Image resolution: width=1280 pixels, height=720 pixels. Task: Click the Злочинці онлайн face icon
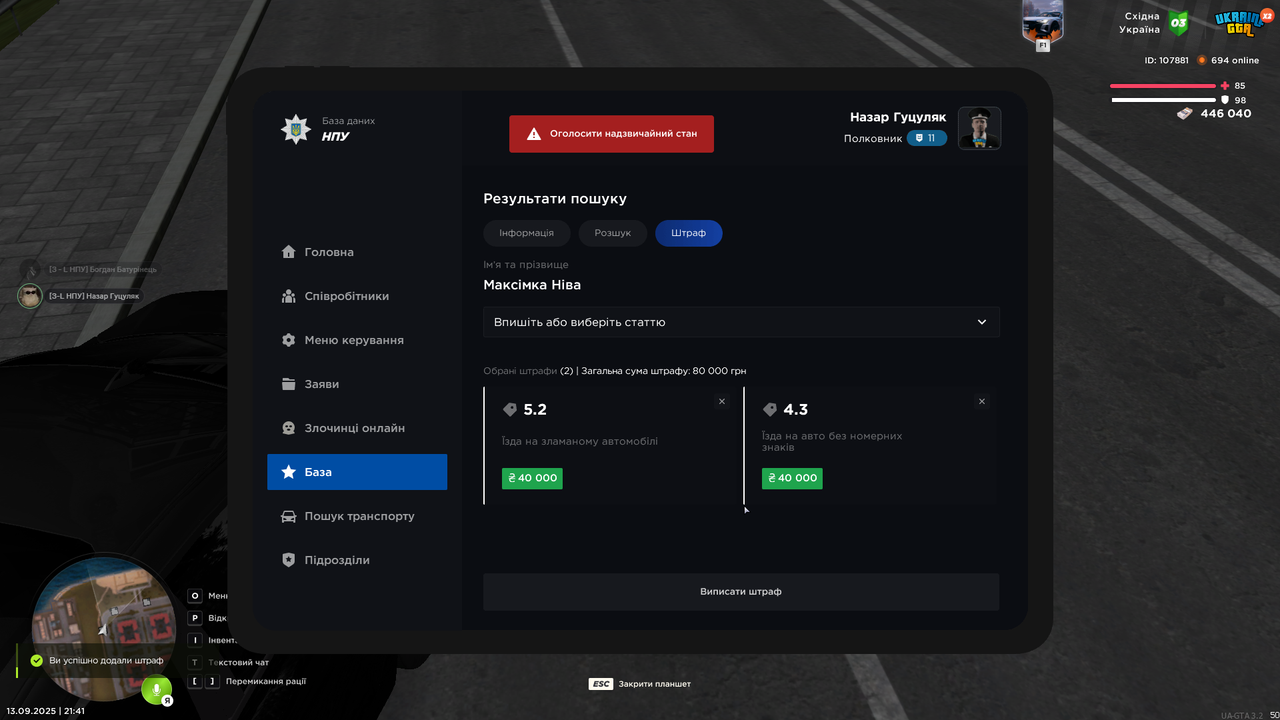point(289,428)
